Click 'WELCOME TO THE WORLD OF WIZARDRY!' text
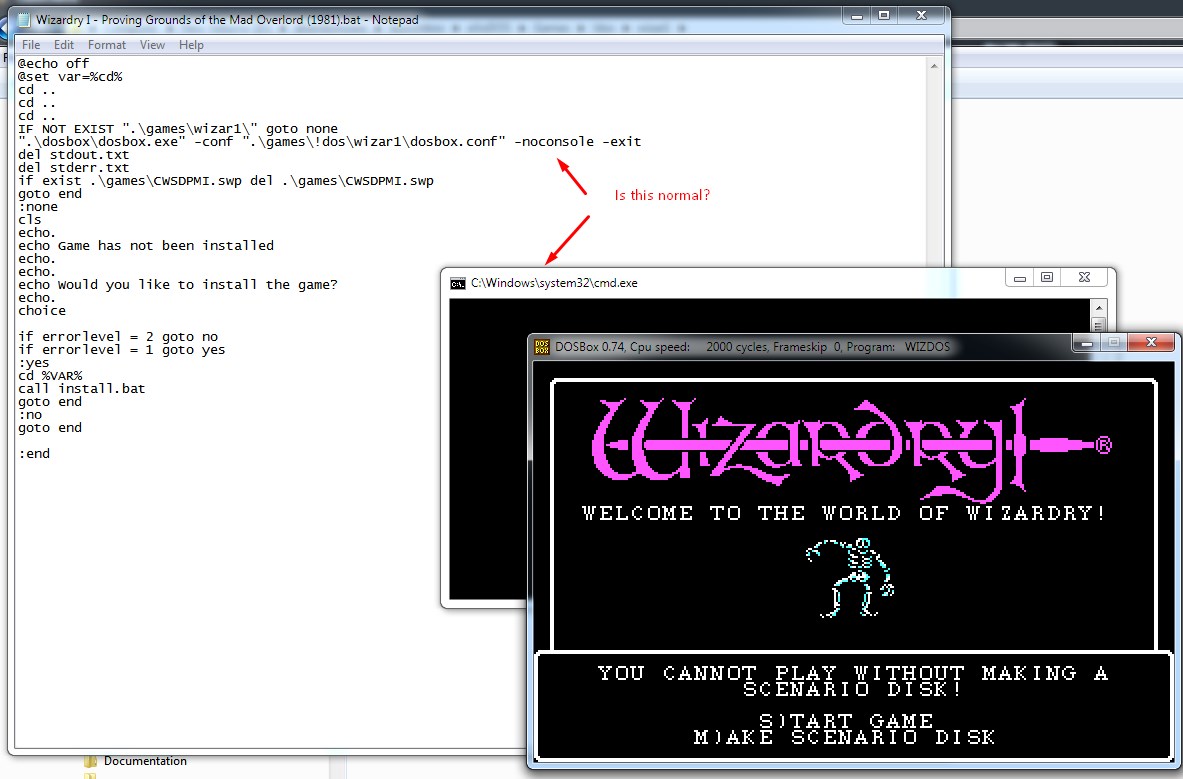This screenshot has height=779, width=1183. point(844,514)
